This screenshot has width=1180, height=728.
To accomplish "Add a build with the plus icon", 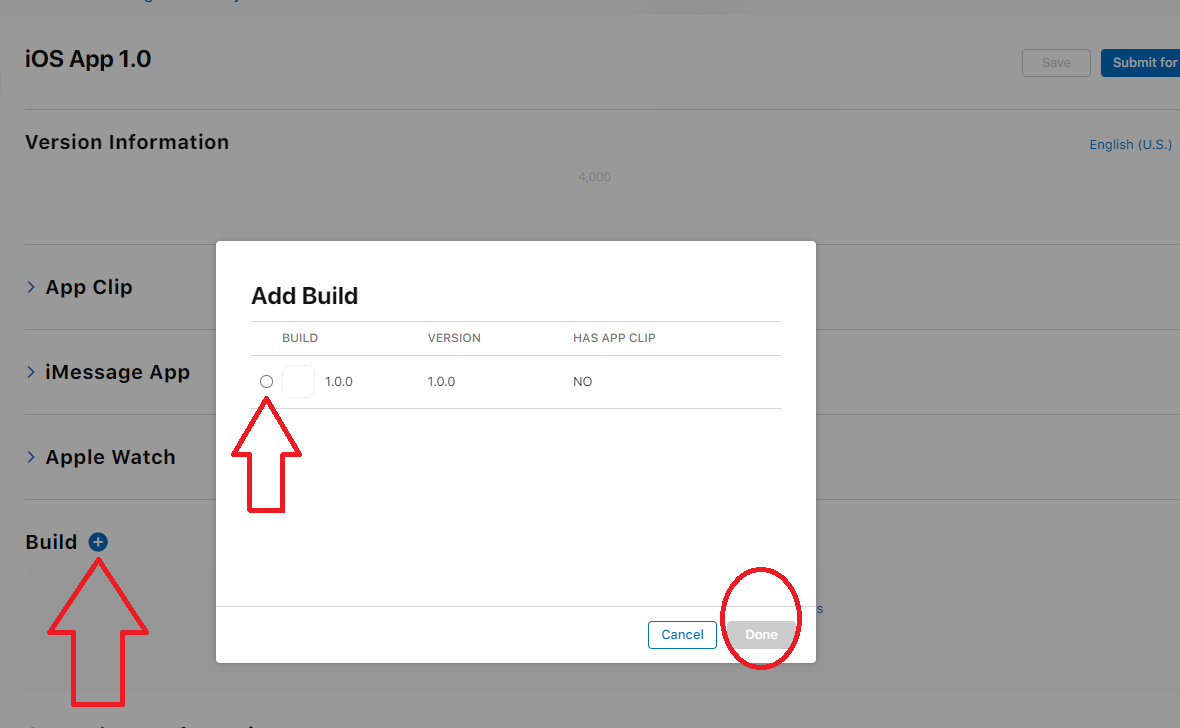I will pos(98,542).
